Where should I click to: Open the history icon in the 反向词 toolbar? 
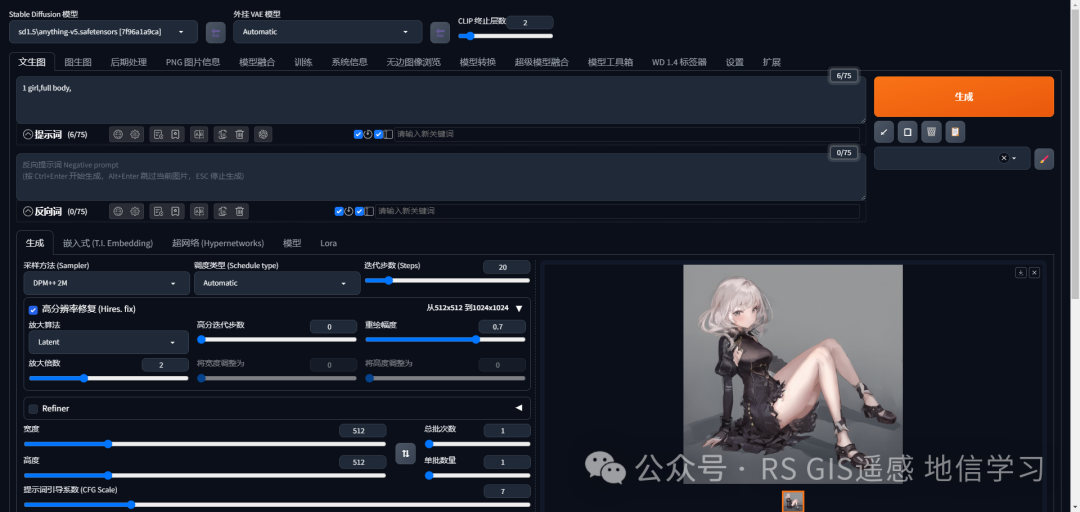pos(158,212)
